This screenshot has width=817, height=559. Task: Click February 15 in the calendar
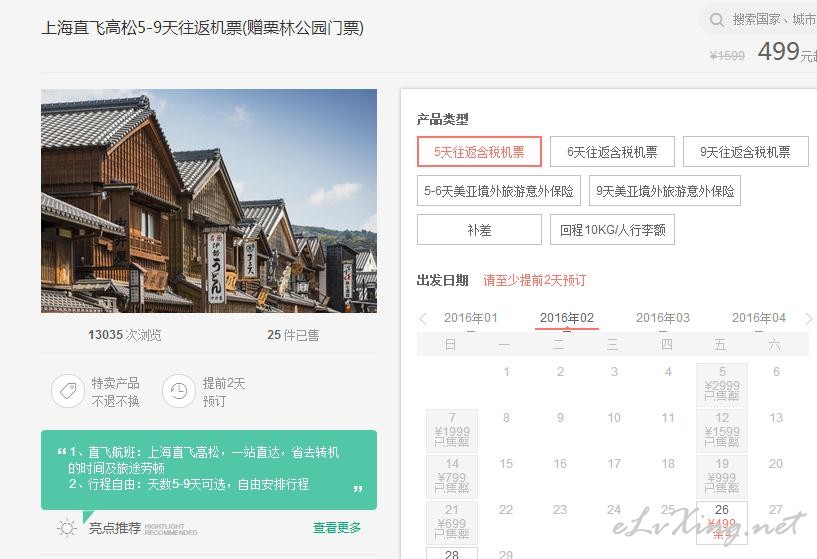point(506,463)
